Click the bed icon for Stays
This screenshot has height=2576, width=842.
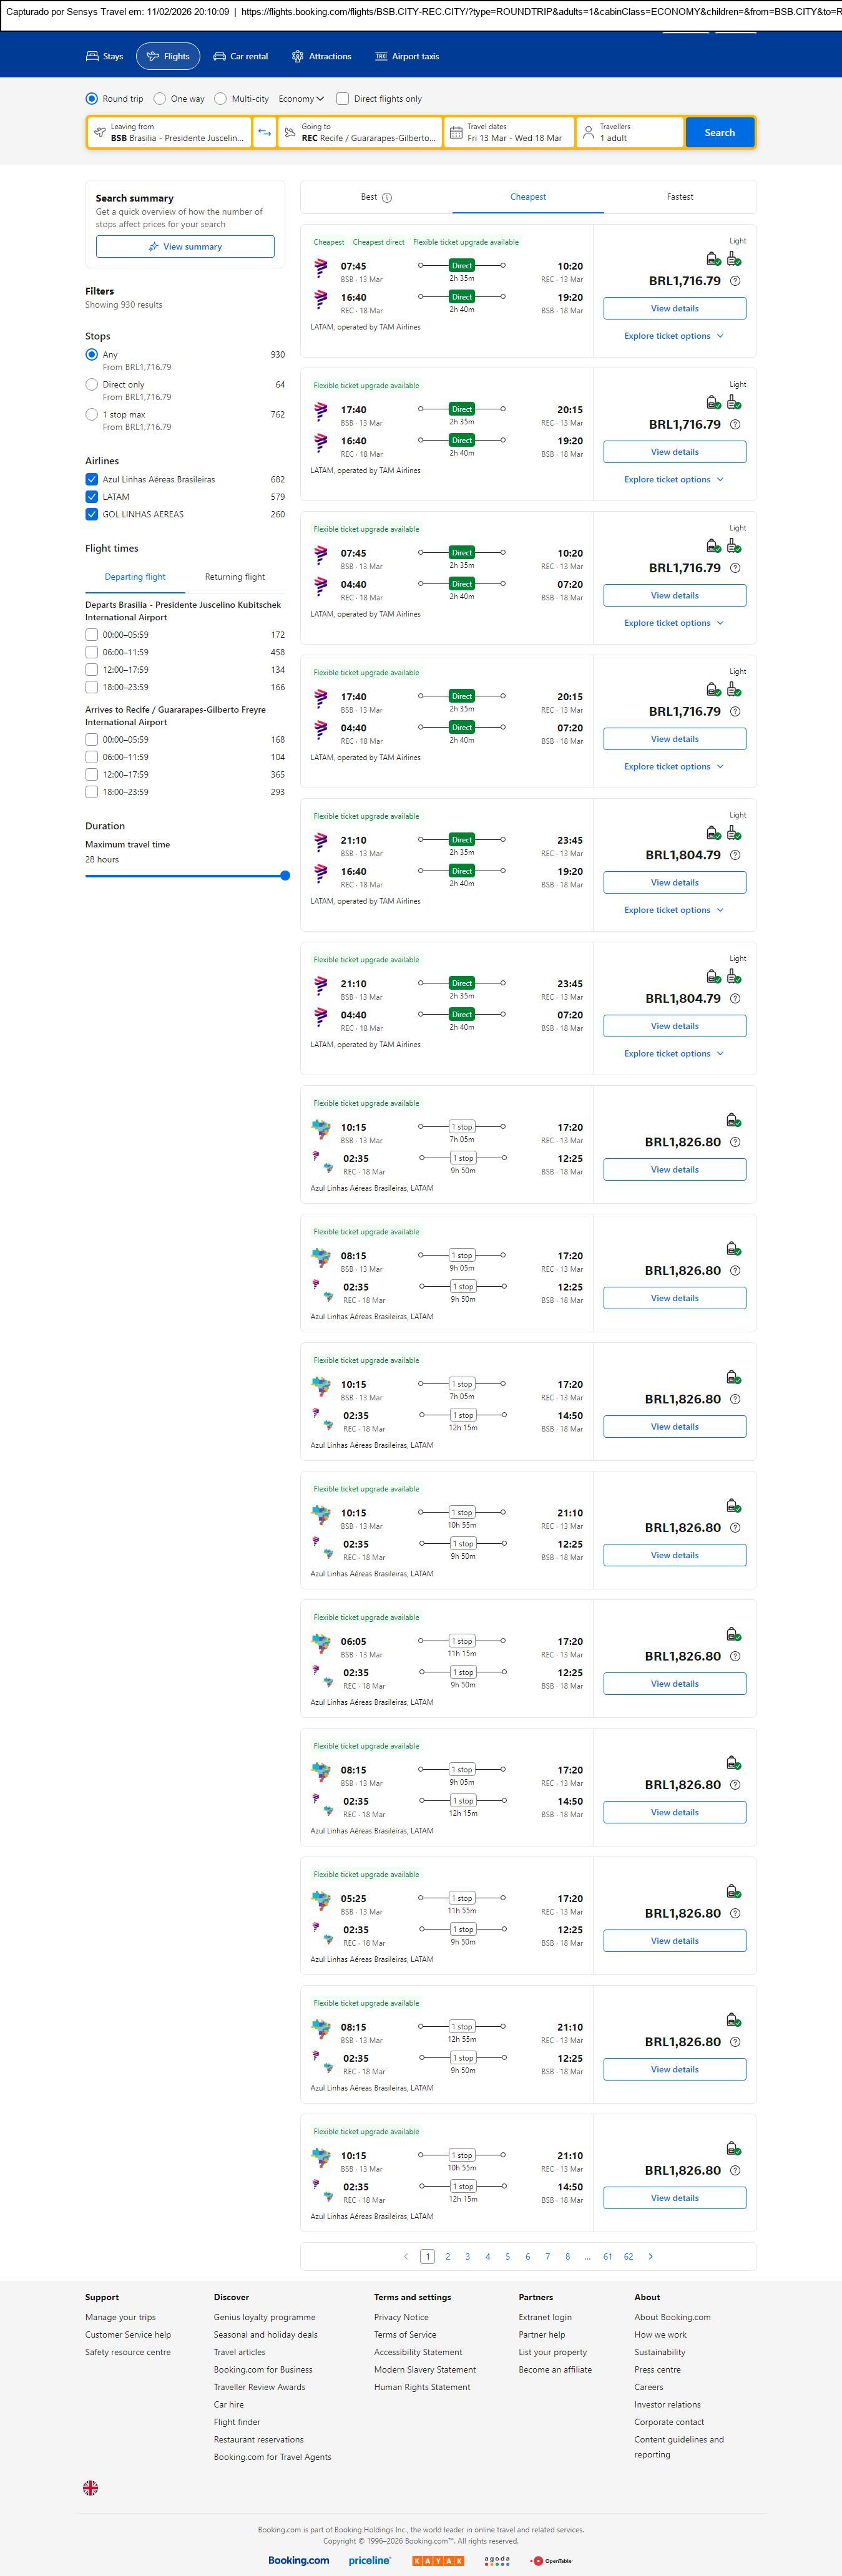[92, 57]
